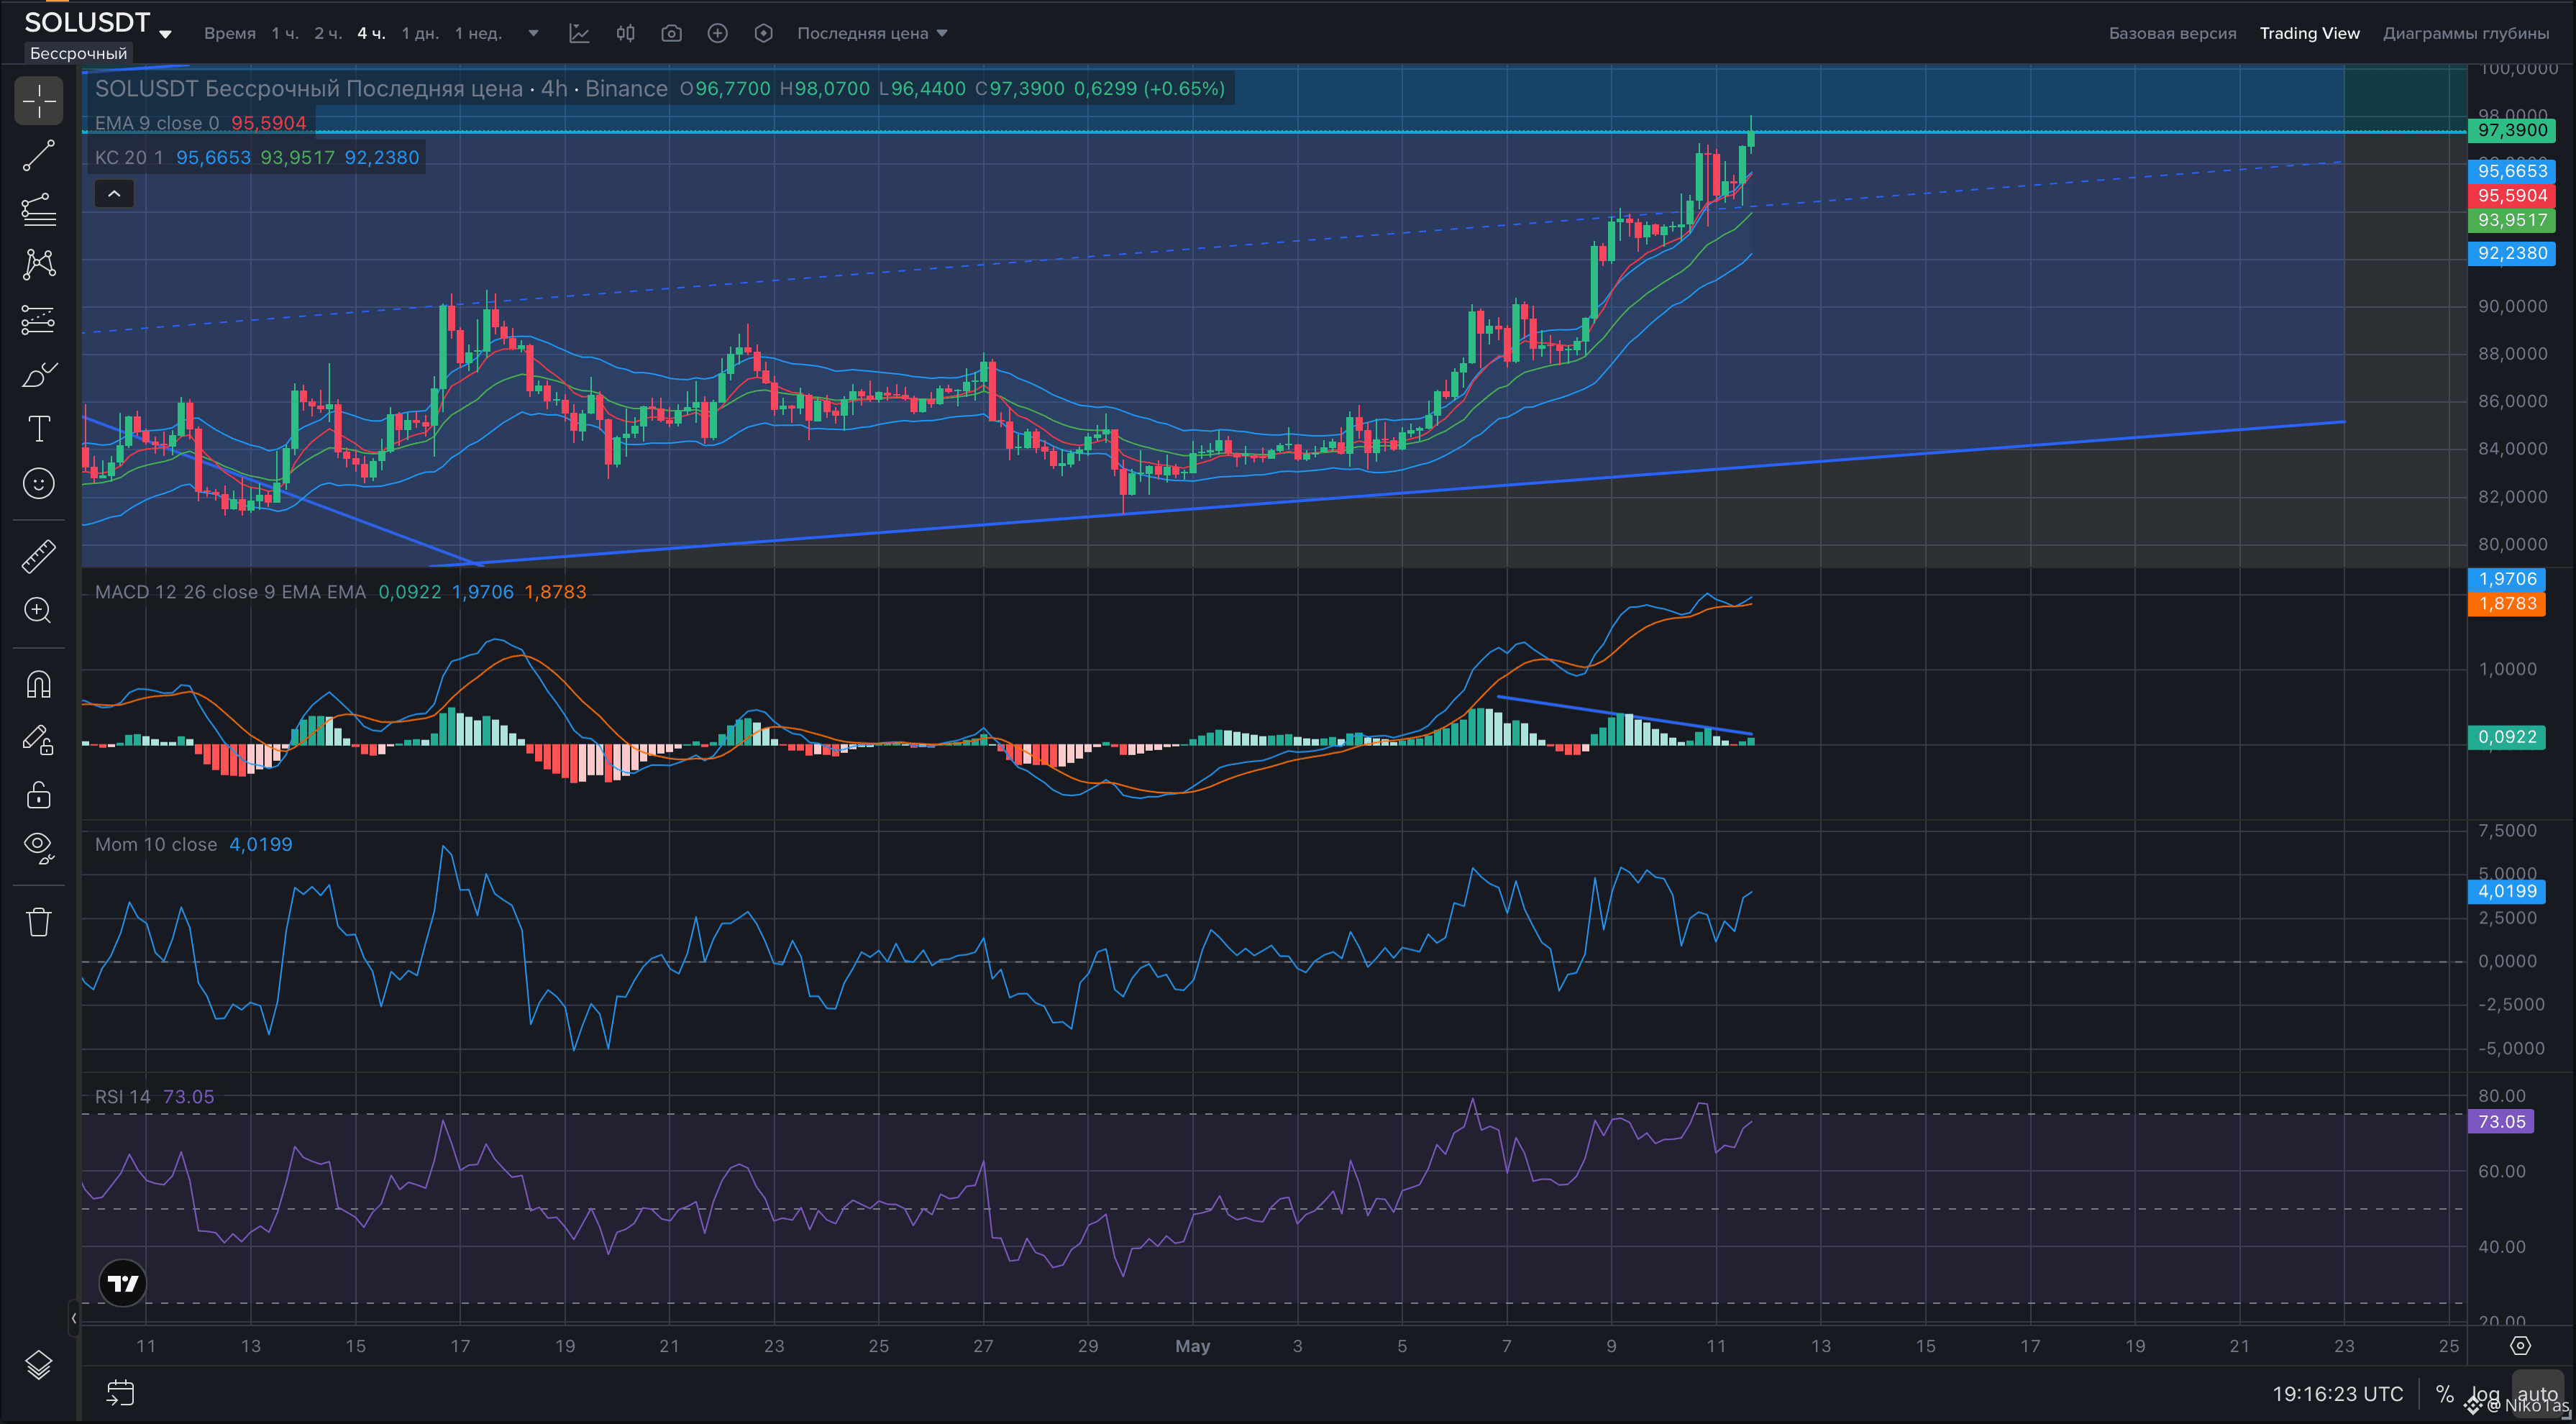Open the price axis settings gear
Screen dimensions: 2576x1424
click(2520, 1346)
